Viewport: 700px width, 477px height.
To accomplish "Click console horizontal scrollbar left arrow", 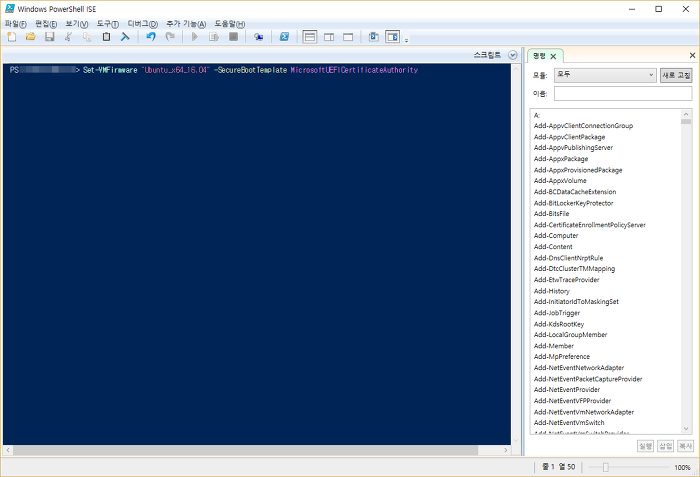I will point(8,450).
